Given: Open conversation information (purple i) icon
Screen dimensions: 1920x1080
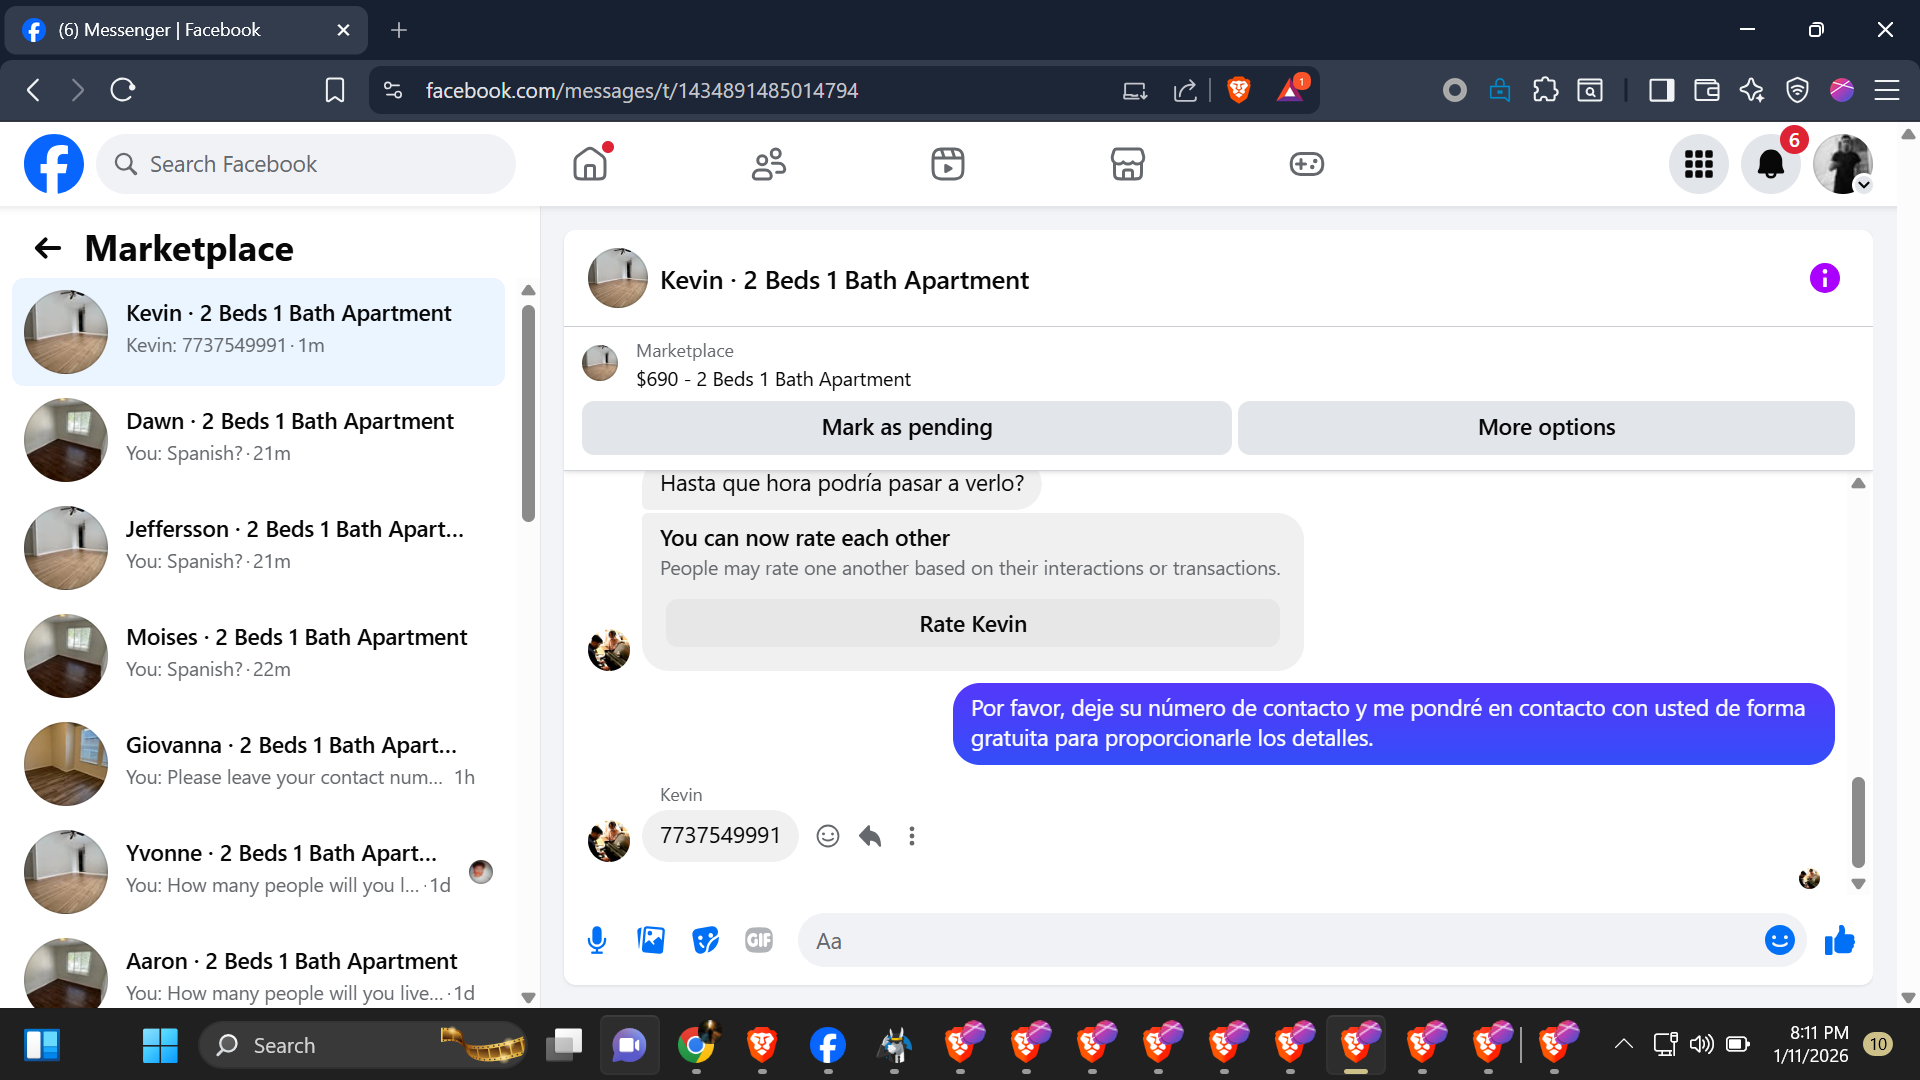Looking at the screenshot, I should [x=1825, y=278].
